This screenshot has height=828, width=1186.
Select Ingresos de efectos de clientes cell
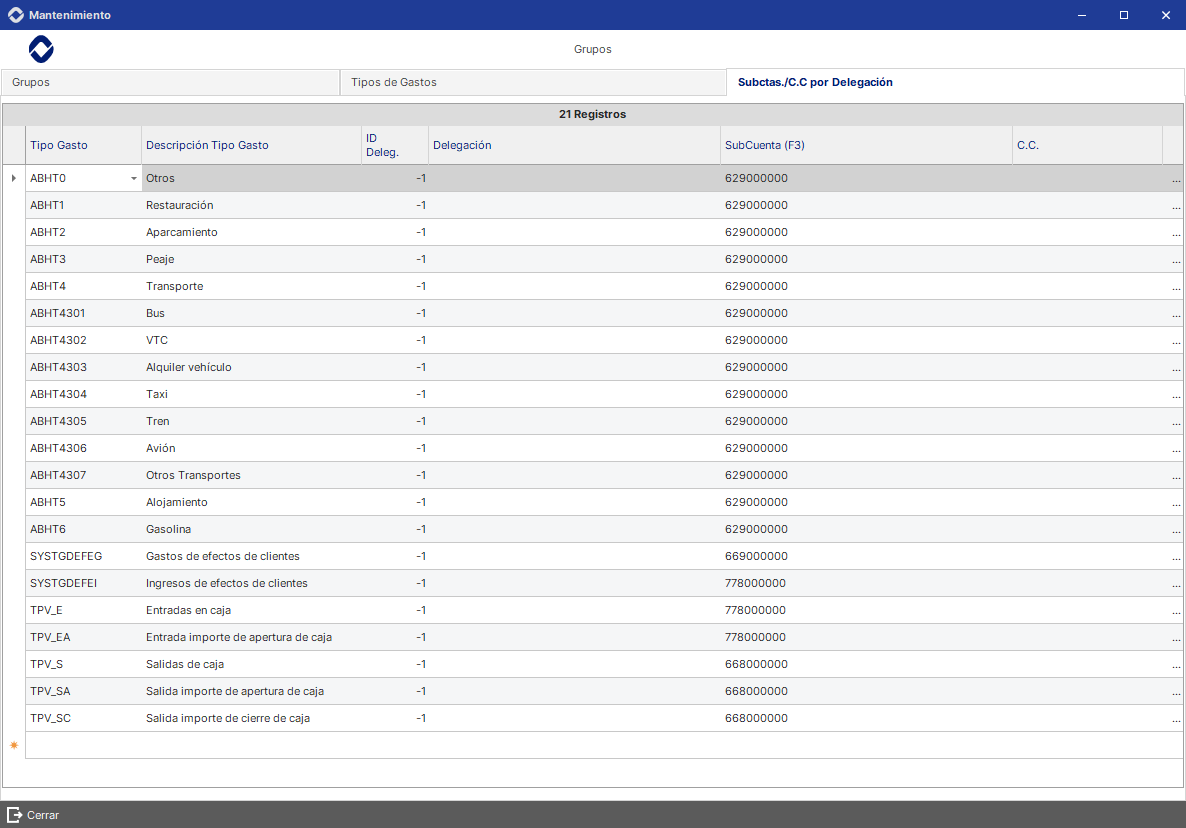point(251,584)
